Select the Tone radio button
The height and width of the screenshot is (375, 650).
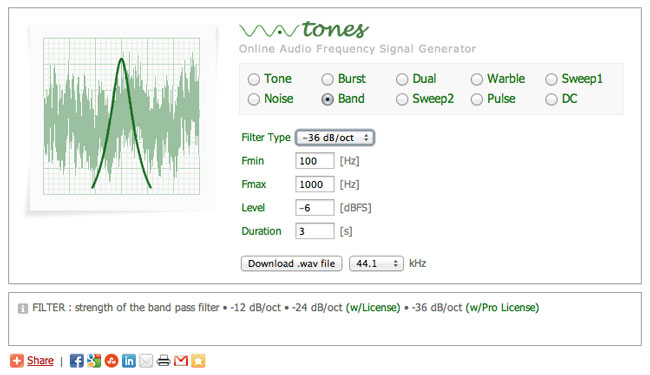click(x=254, y=79)
